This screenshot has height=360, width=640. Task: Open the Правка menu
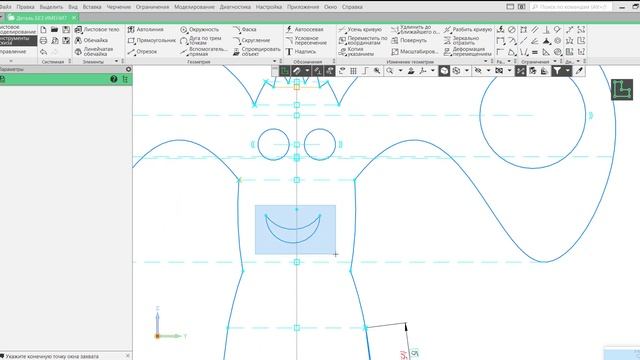(25, 7)
